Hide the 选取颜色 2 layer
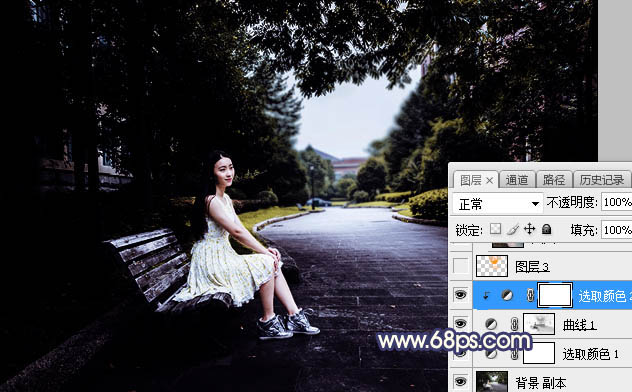632x392 pixels. point(460,295)
